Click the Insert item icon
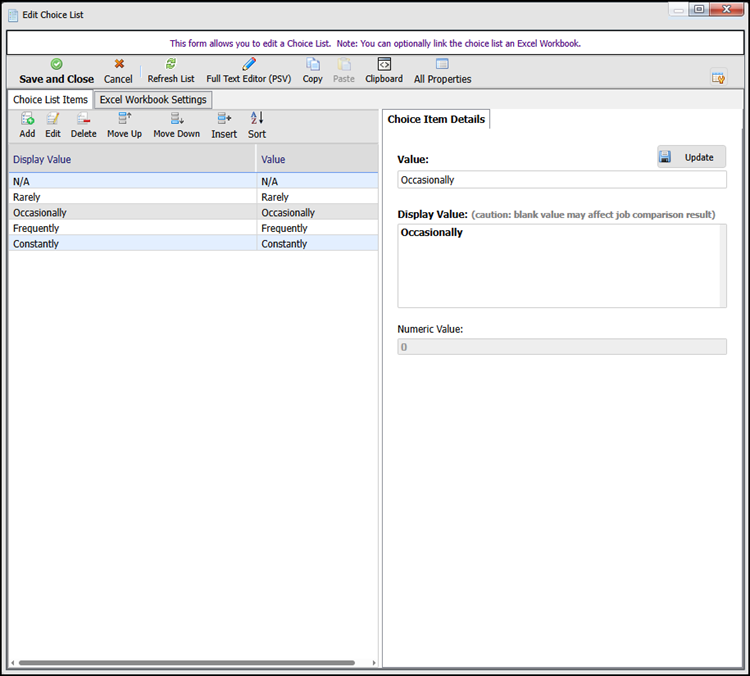Image resolution: width=750 pixels, height=676 pixels. 224,118
